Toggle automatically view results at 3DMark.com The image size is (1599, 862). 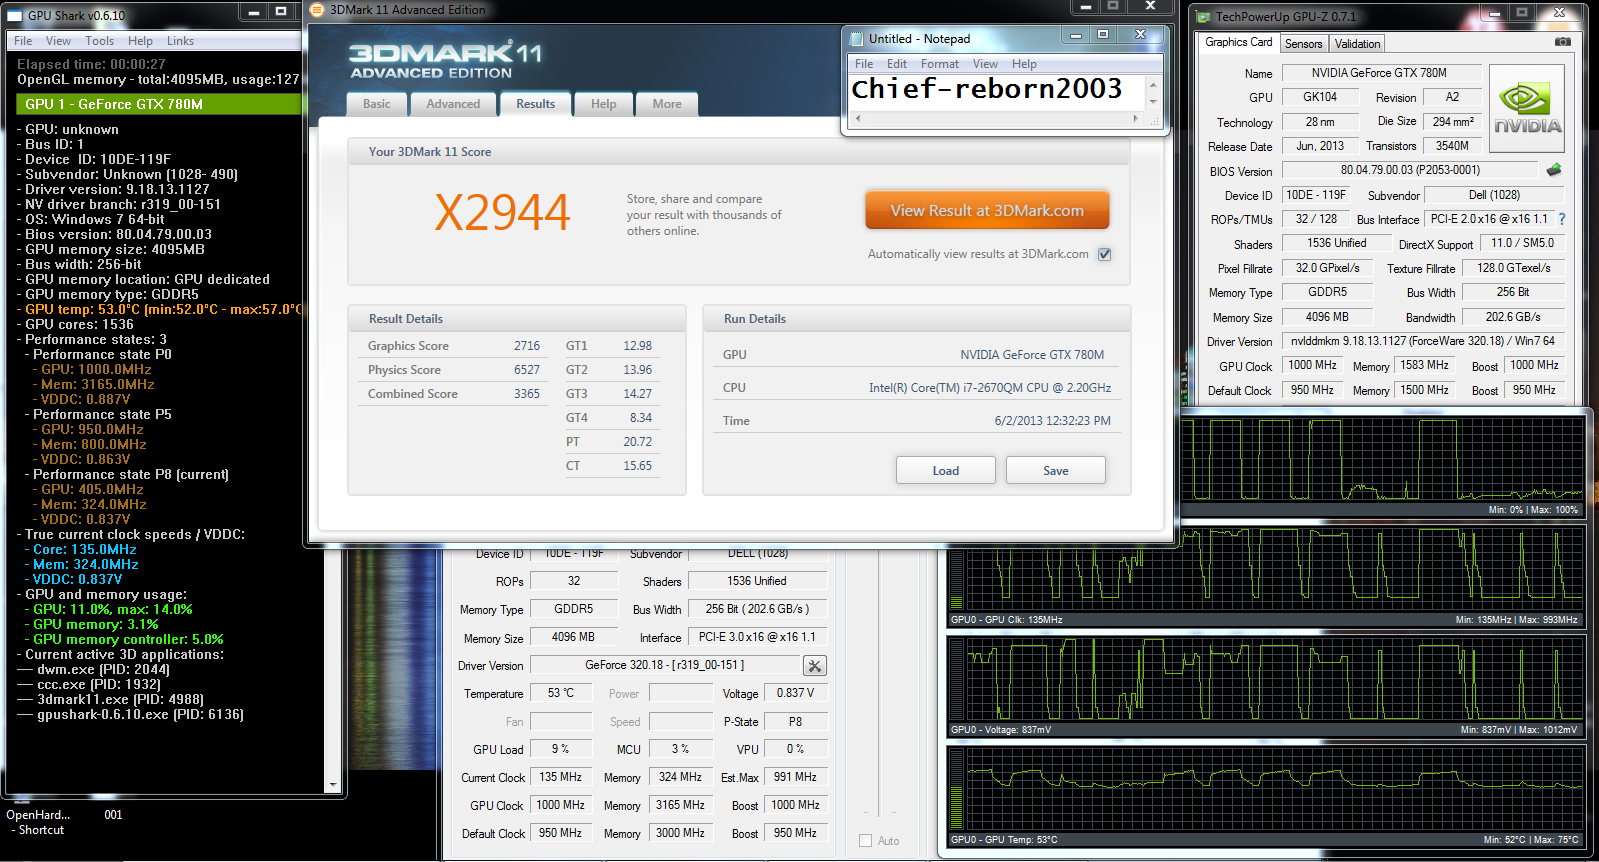tap(1105, 254)
